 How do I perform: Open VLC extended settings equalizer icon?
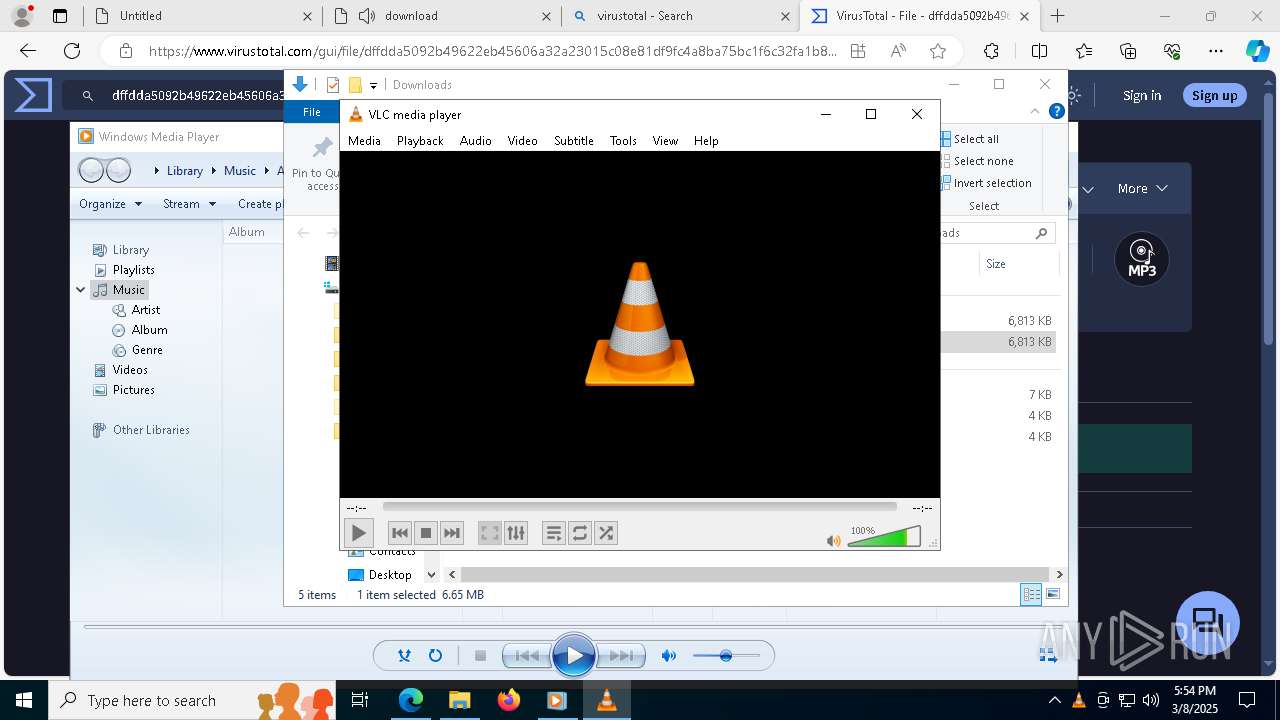(515, 533)
